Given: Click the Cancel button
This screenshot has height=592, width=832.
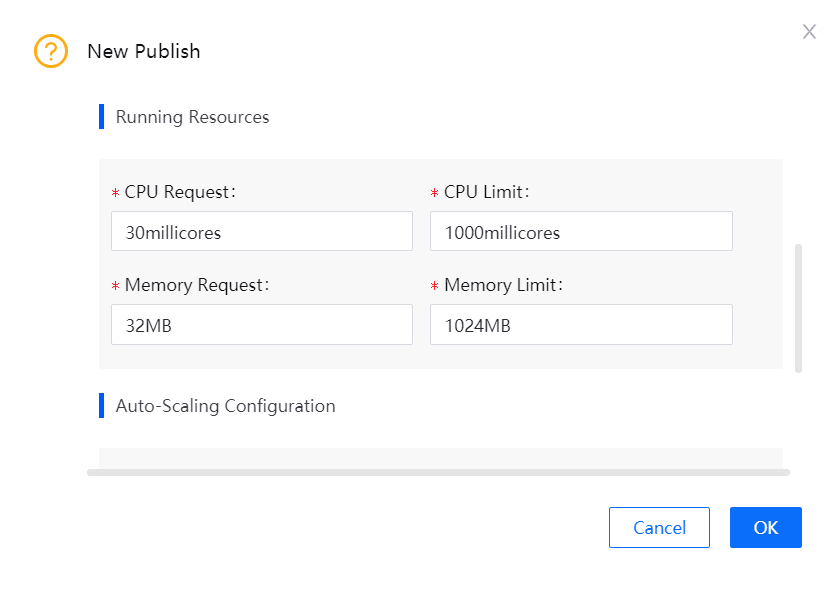Looking at the screenshot, I should 659,527.
